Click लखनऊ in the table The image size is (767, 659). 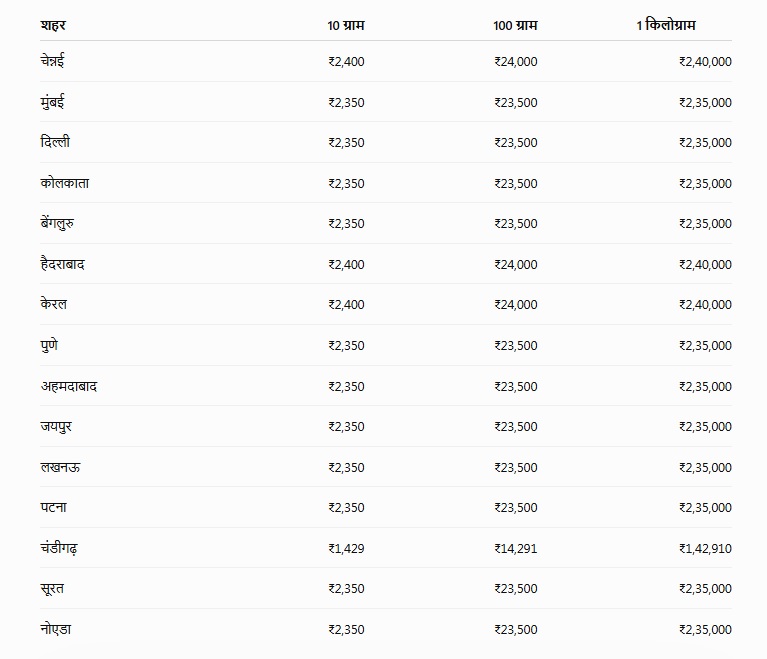(60, 467)
